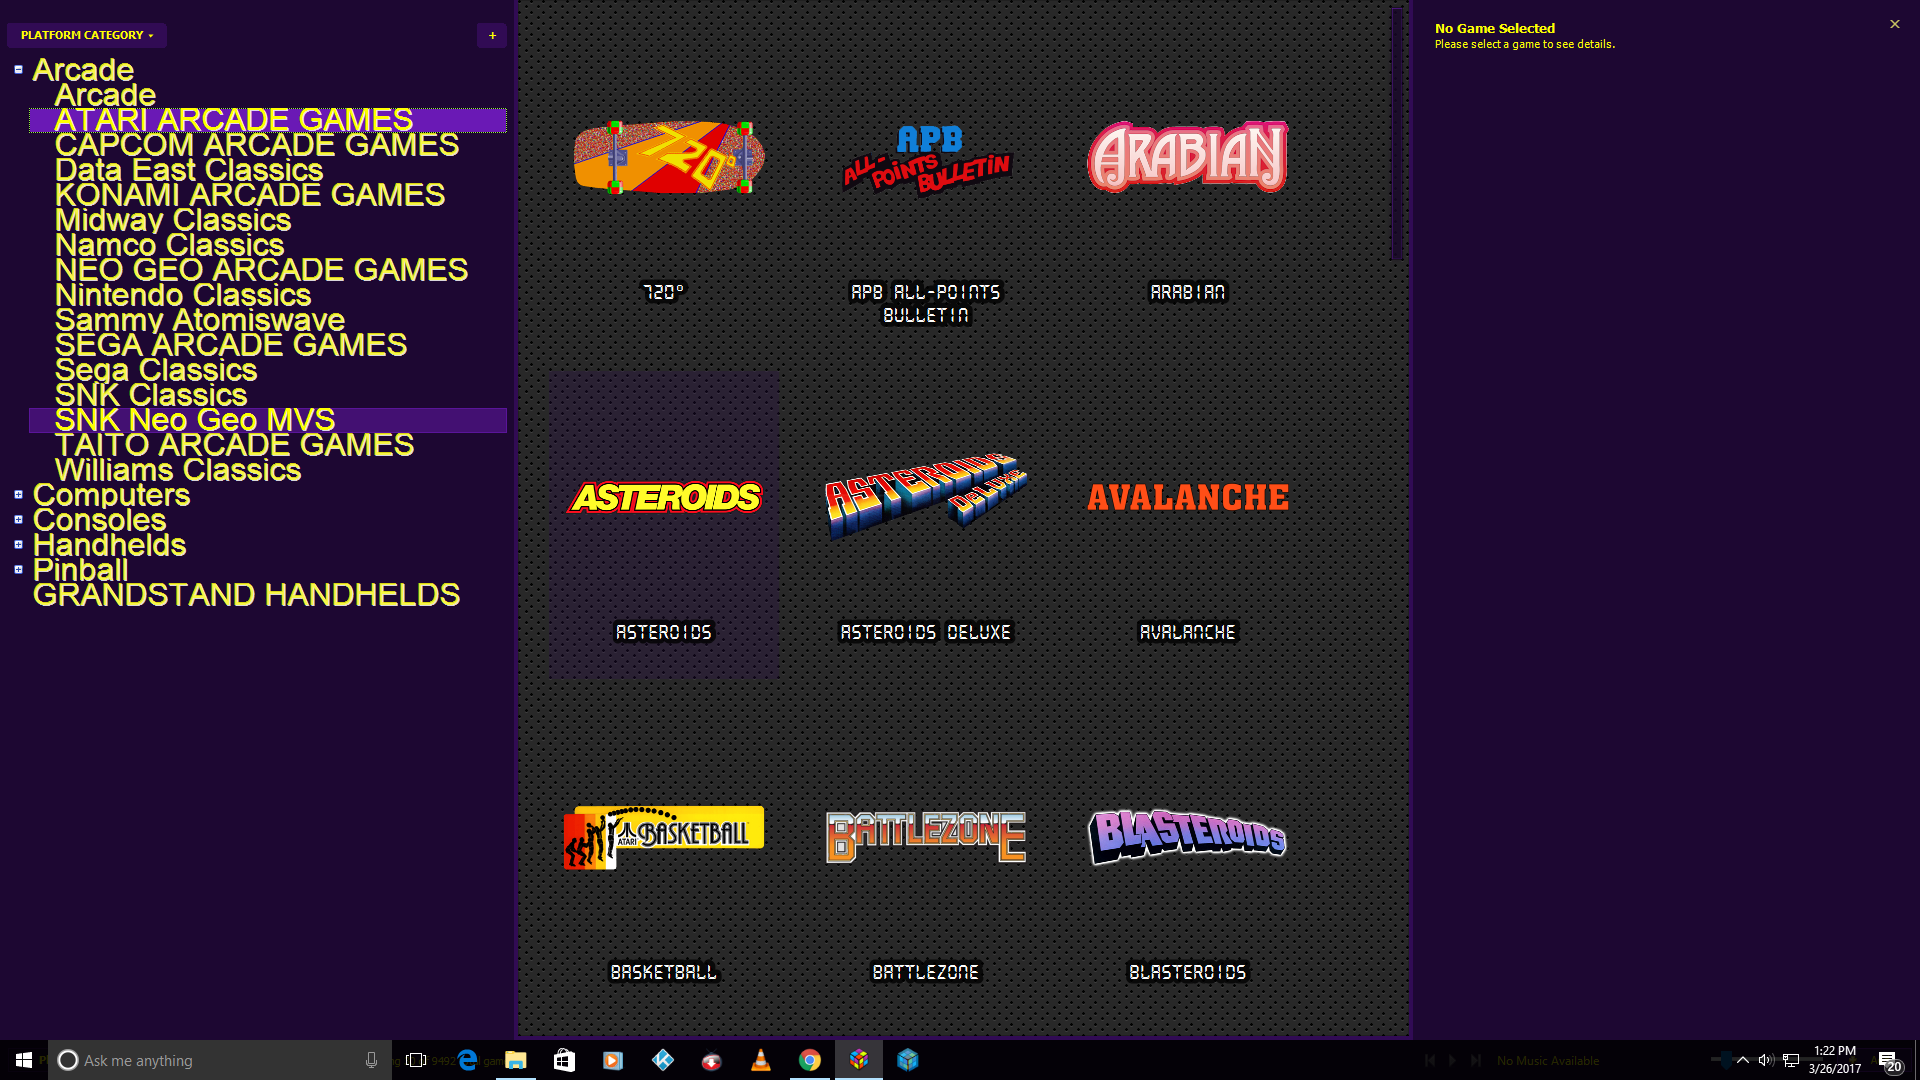Click the games grid vertical scrollbar thumb

tap(1397, 134)
